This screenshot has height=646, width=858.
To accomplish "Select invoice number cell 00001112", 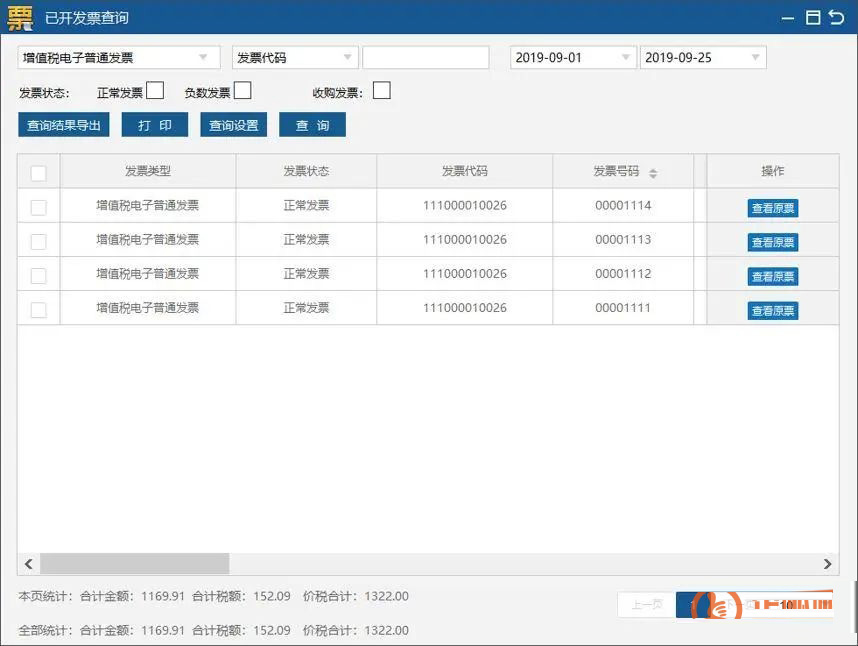I will point(623,273).
